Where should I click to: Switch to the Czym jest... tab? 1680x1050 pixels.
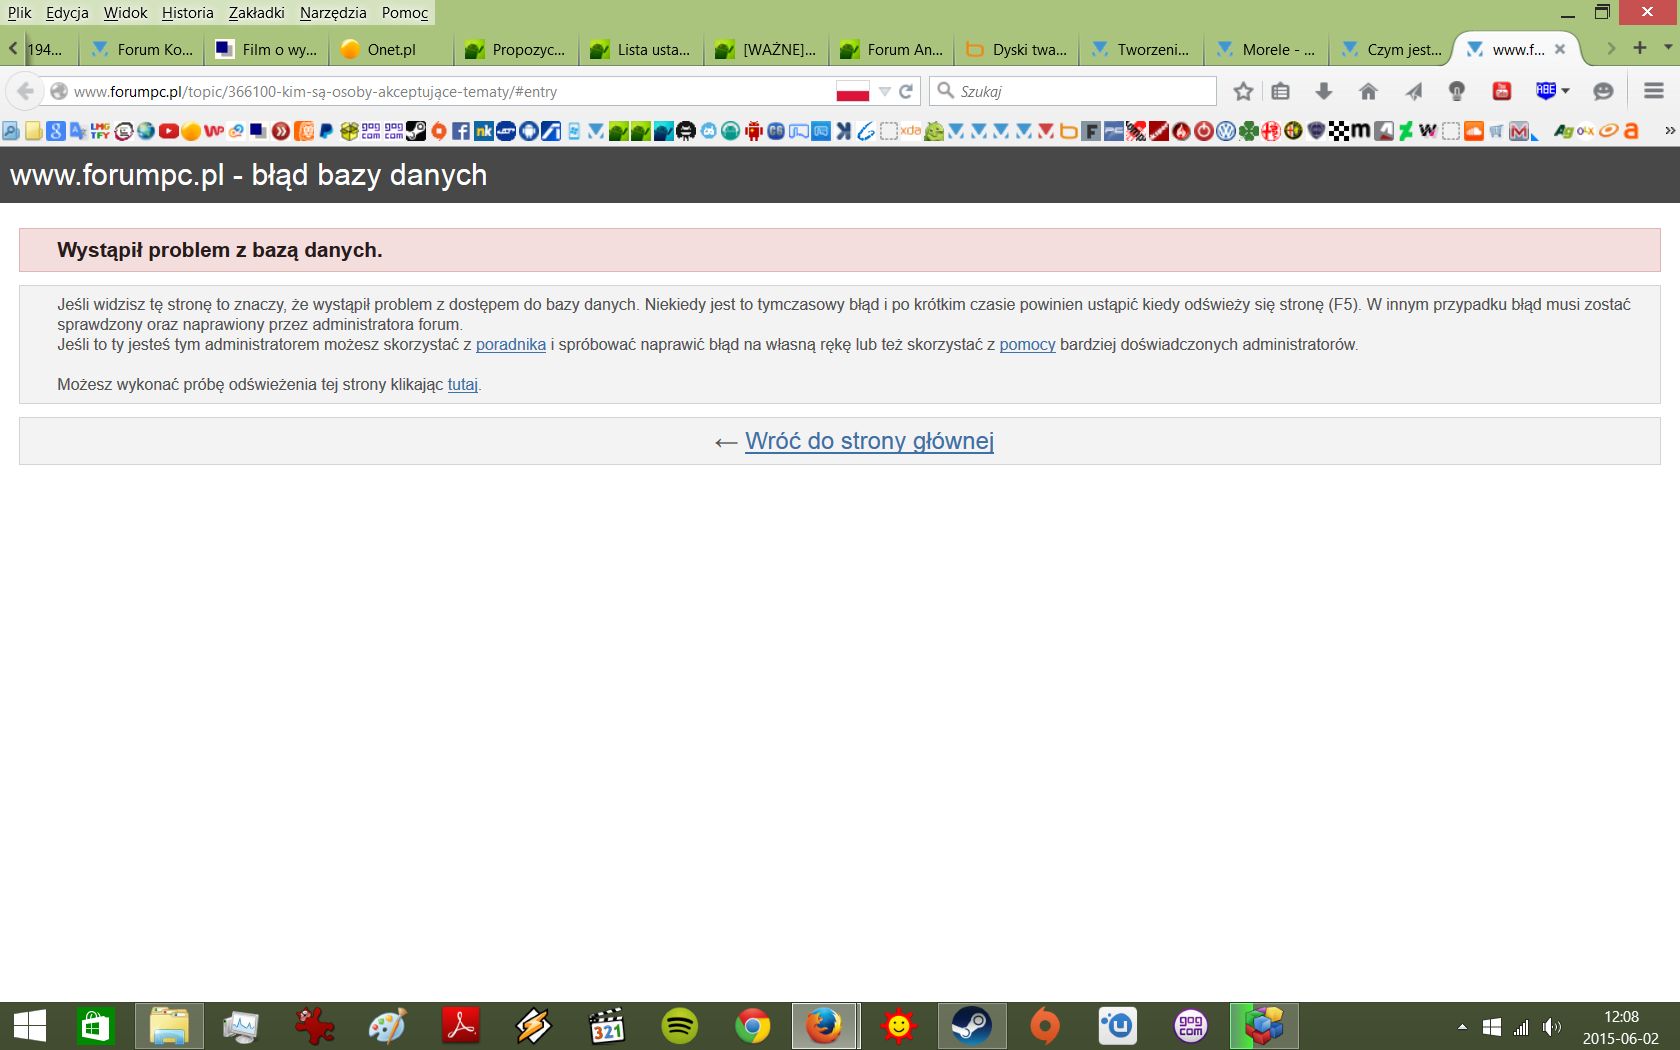1391,49
